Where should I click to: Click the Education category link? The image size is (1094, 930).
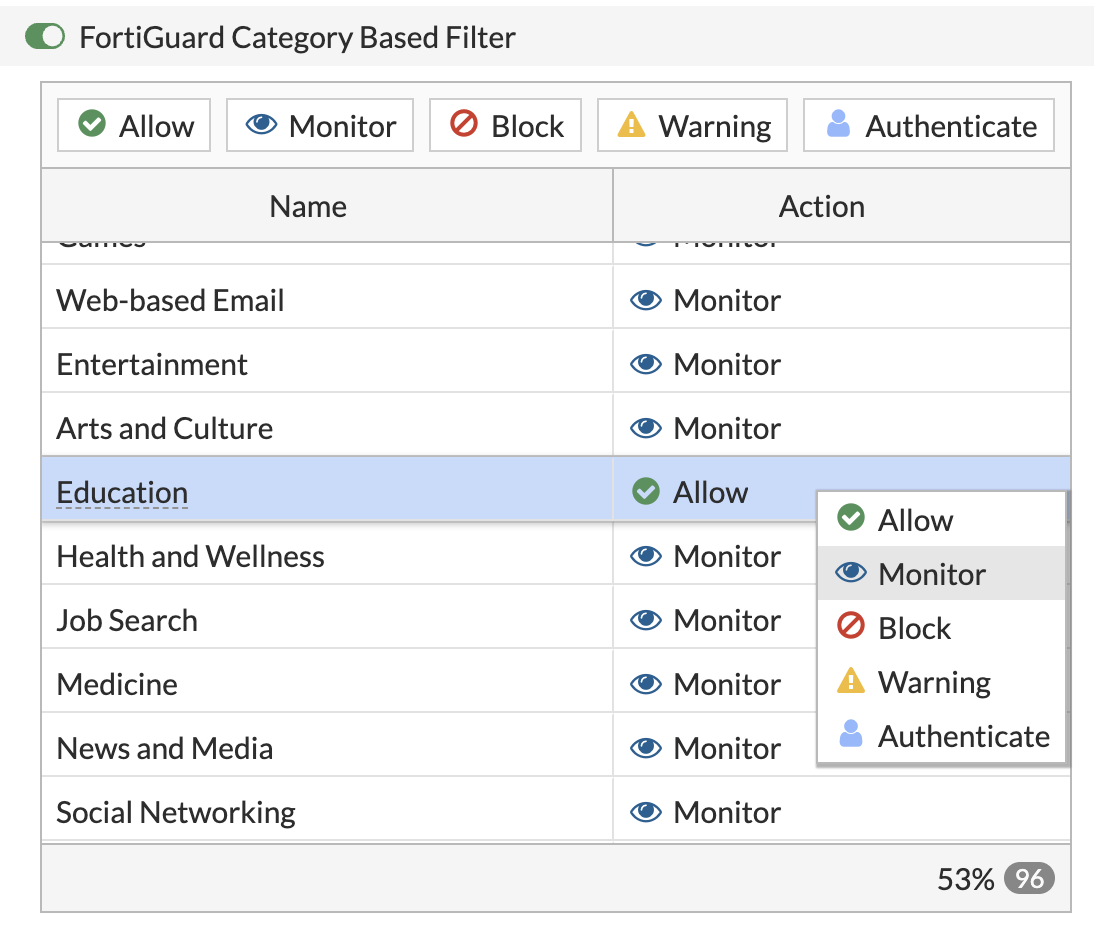(121, 491)
